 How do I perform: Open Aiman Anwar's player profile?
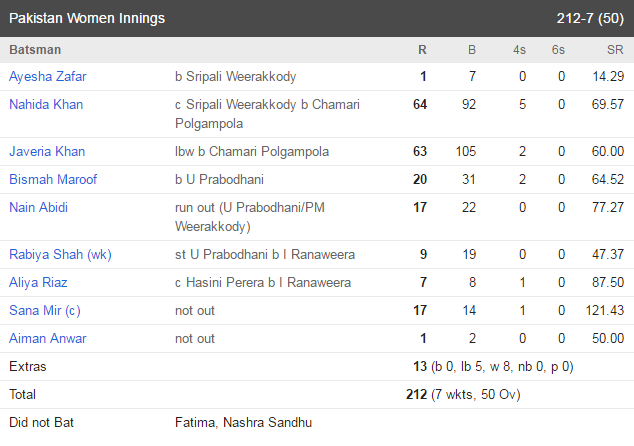pyautogui.click(x=48, y=338)
